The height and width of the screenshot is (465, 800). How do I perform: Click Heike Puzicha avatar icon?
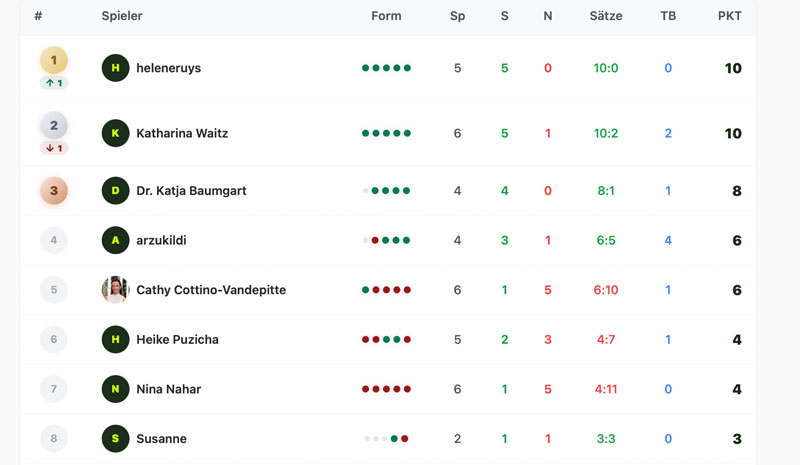[x=115, y=339]
